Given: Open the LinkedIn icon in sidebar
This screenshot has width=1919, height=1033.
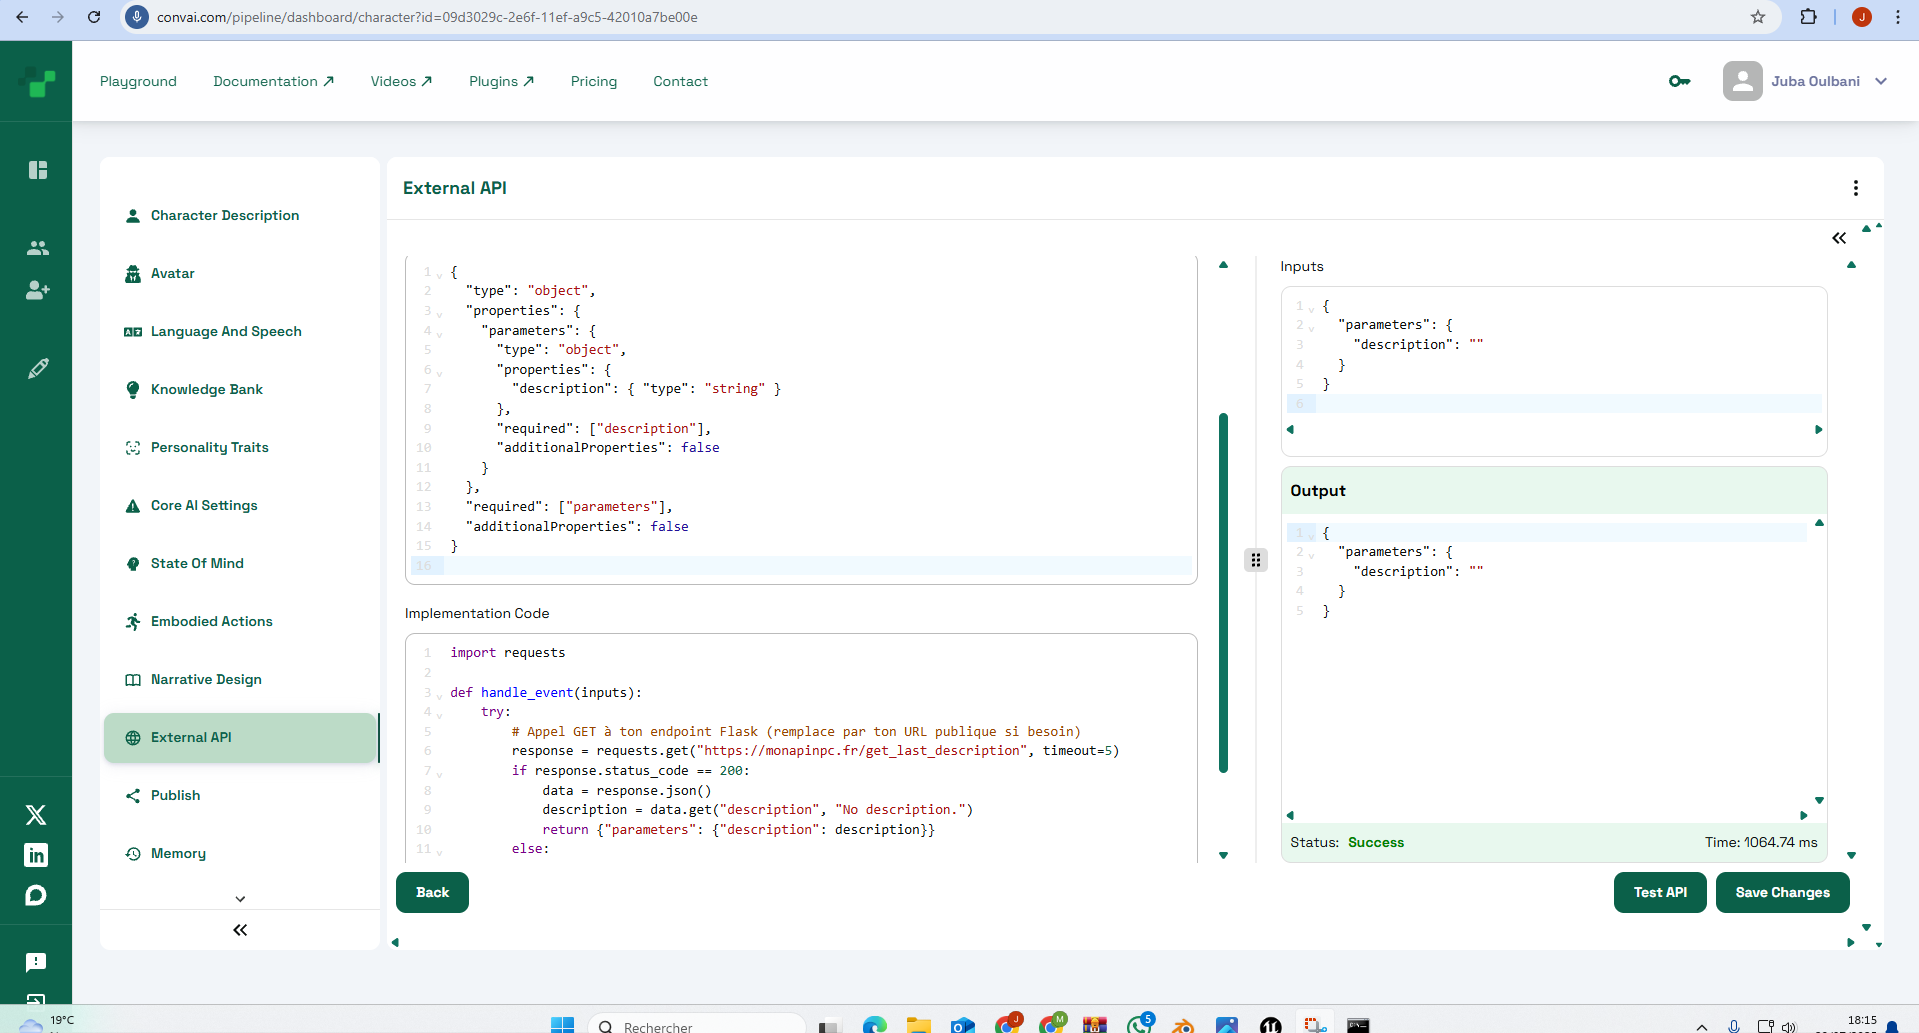Looking at the screenshot, I should [36, 855].
